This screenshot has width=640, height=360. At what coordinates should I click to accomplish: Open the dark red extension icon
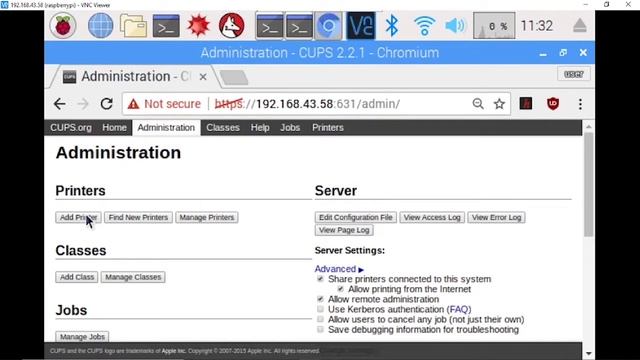point(526,104)
